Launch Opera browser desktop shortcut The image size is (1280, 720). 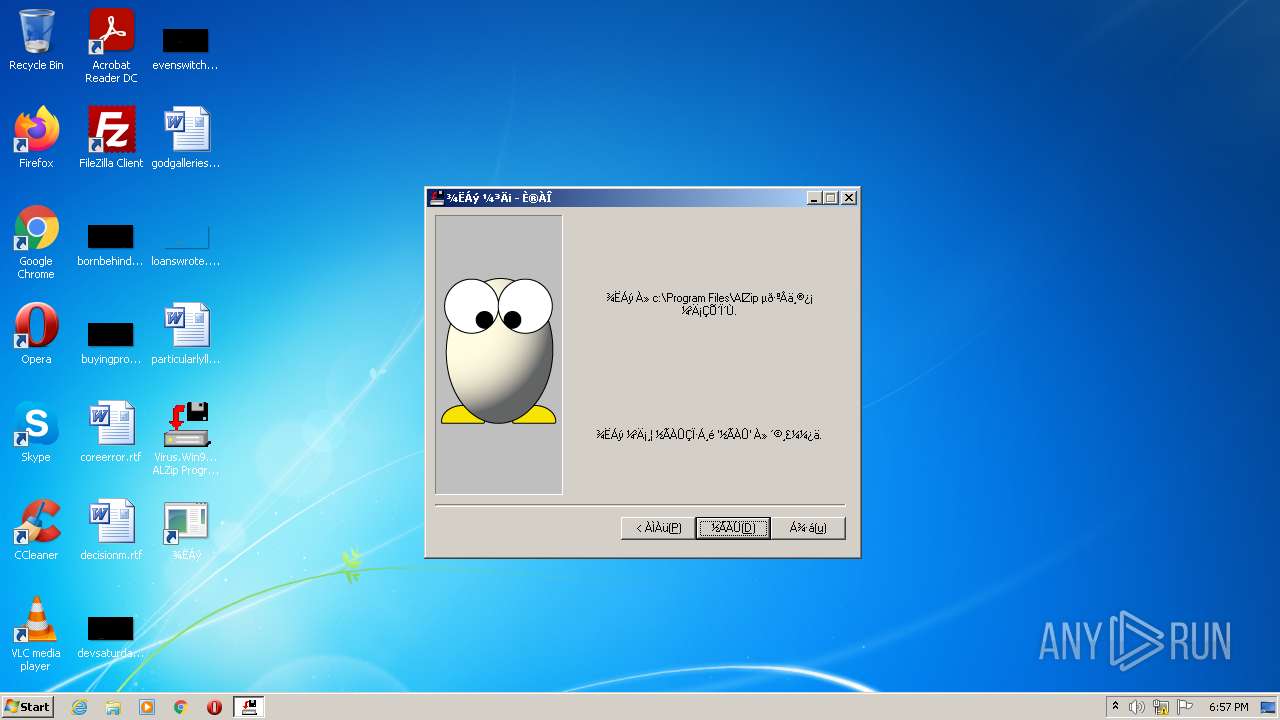pyautogui.click(x=36, y=334)
